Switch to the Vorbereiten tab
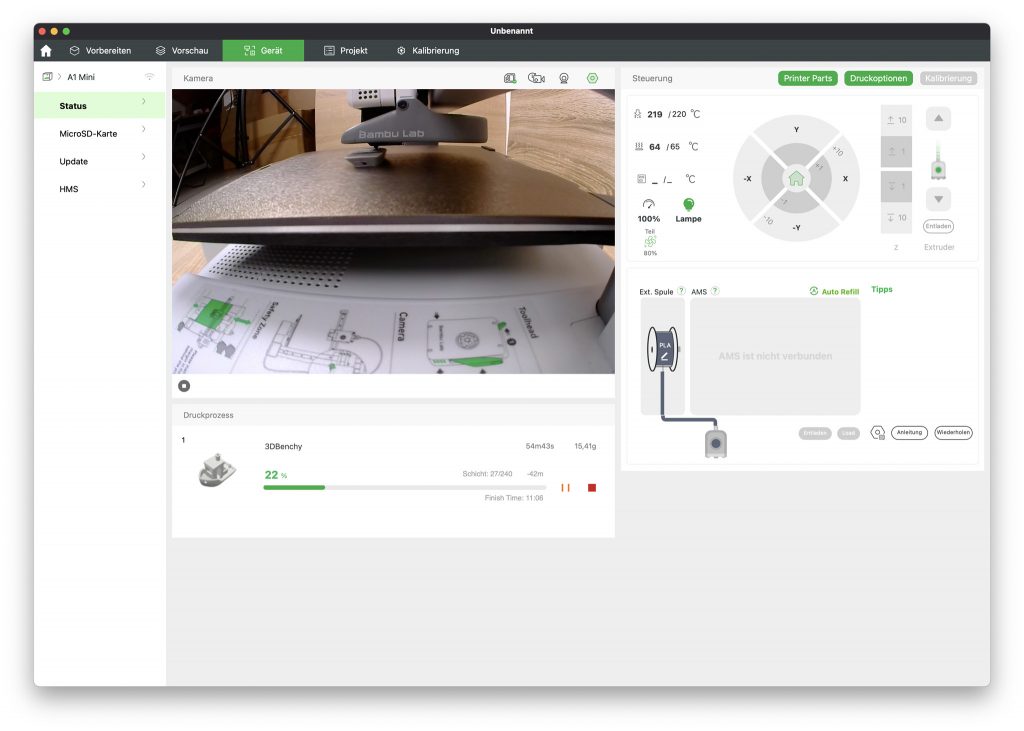The height and width of the screenshot is (731, 1024). tap(100, 51)
